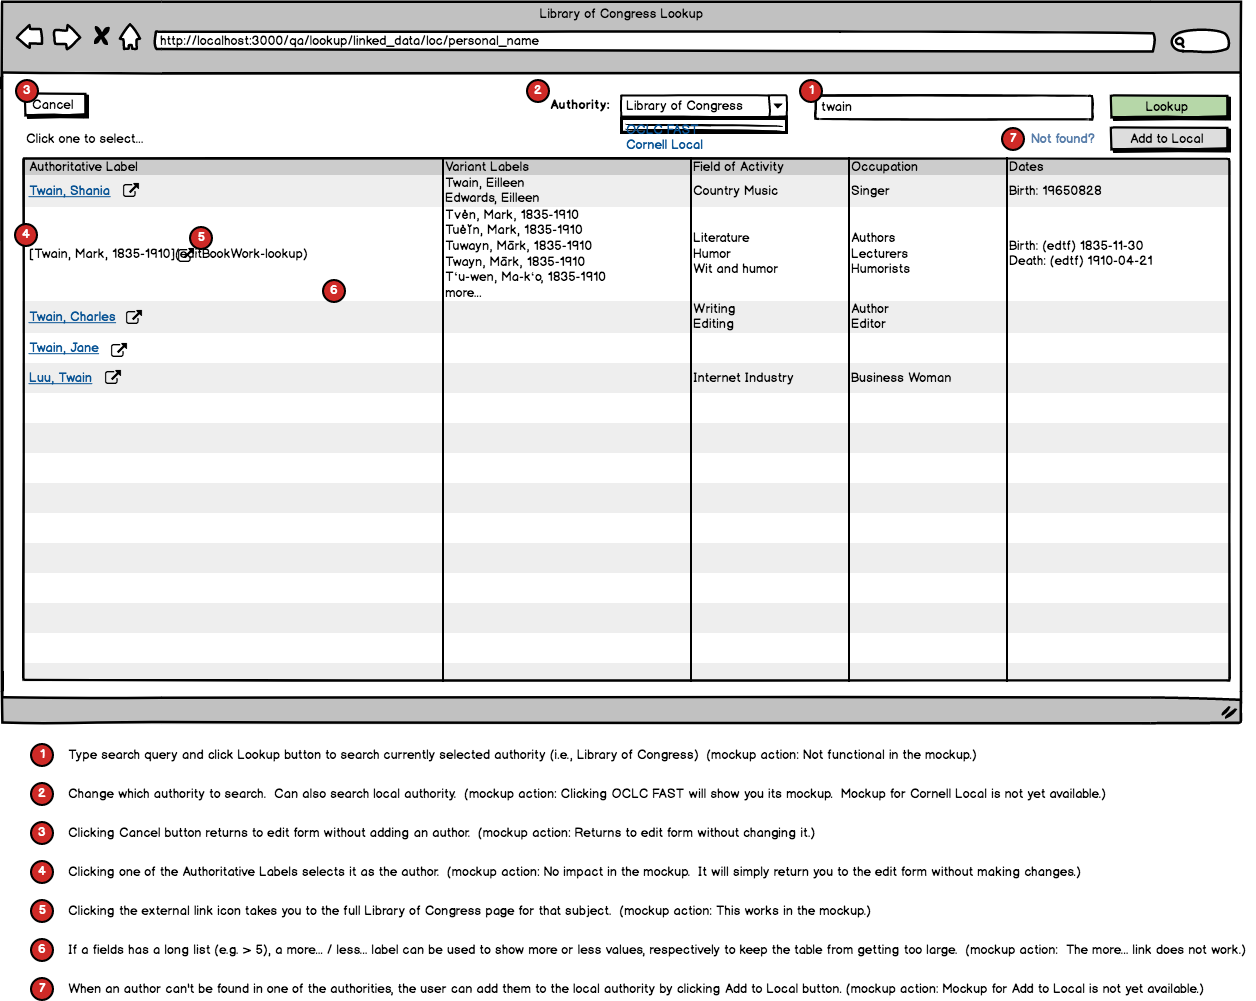Open external link icon beside Twain, Mark, 1835-1910
The image size is (1256, 1001).
pos(184,254)
